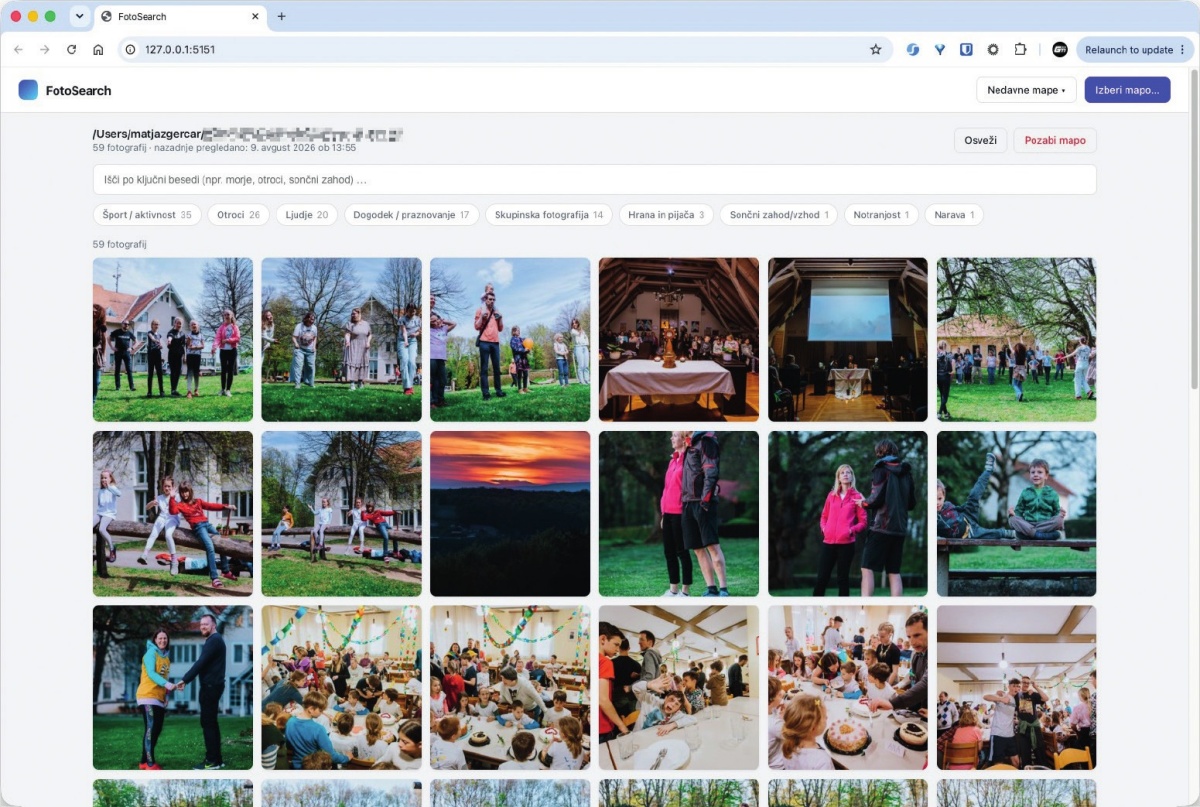The image size is (1200, 807).
Task: Click the folder path /Users/matjazgercar text
Action: 147,133
